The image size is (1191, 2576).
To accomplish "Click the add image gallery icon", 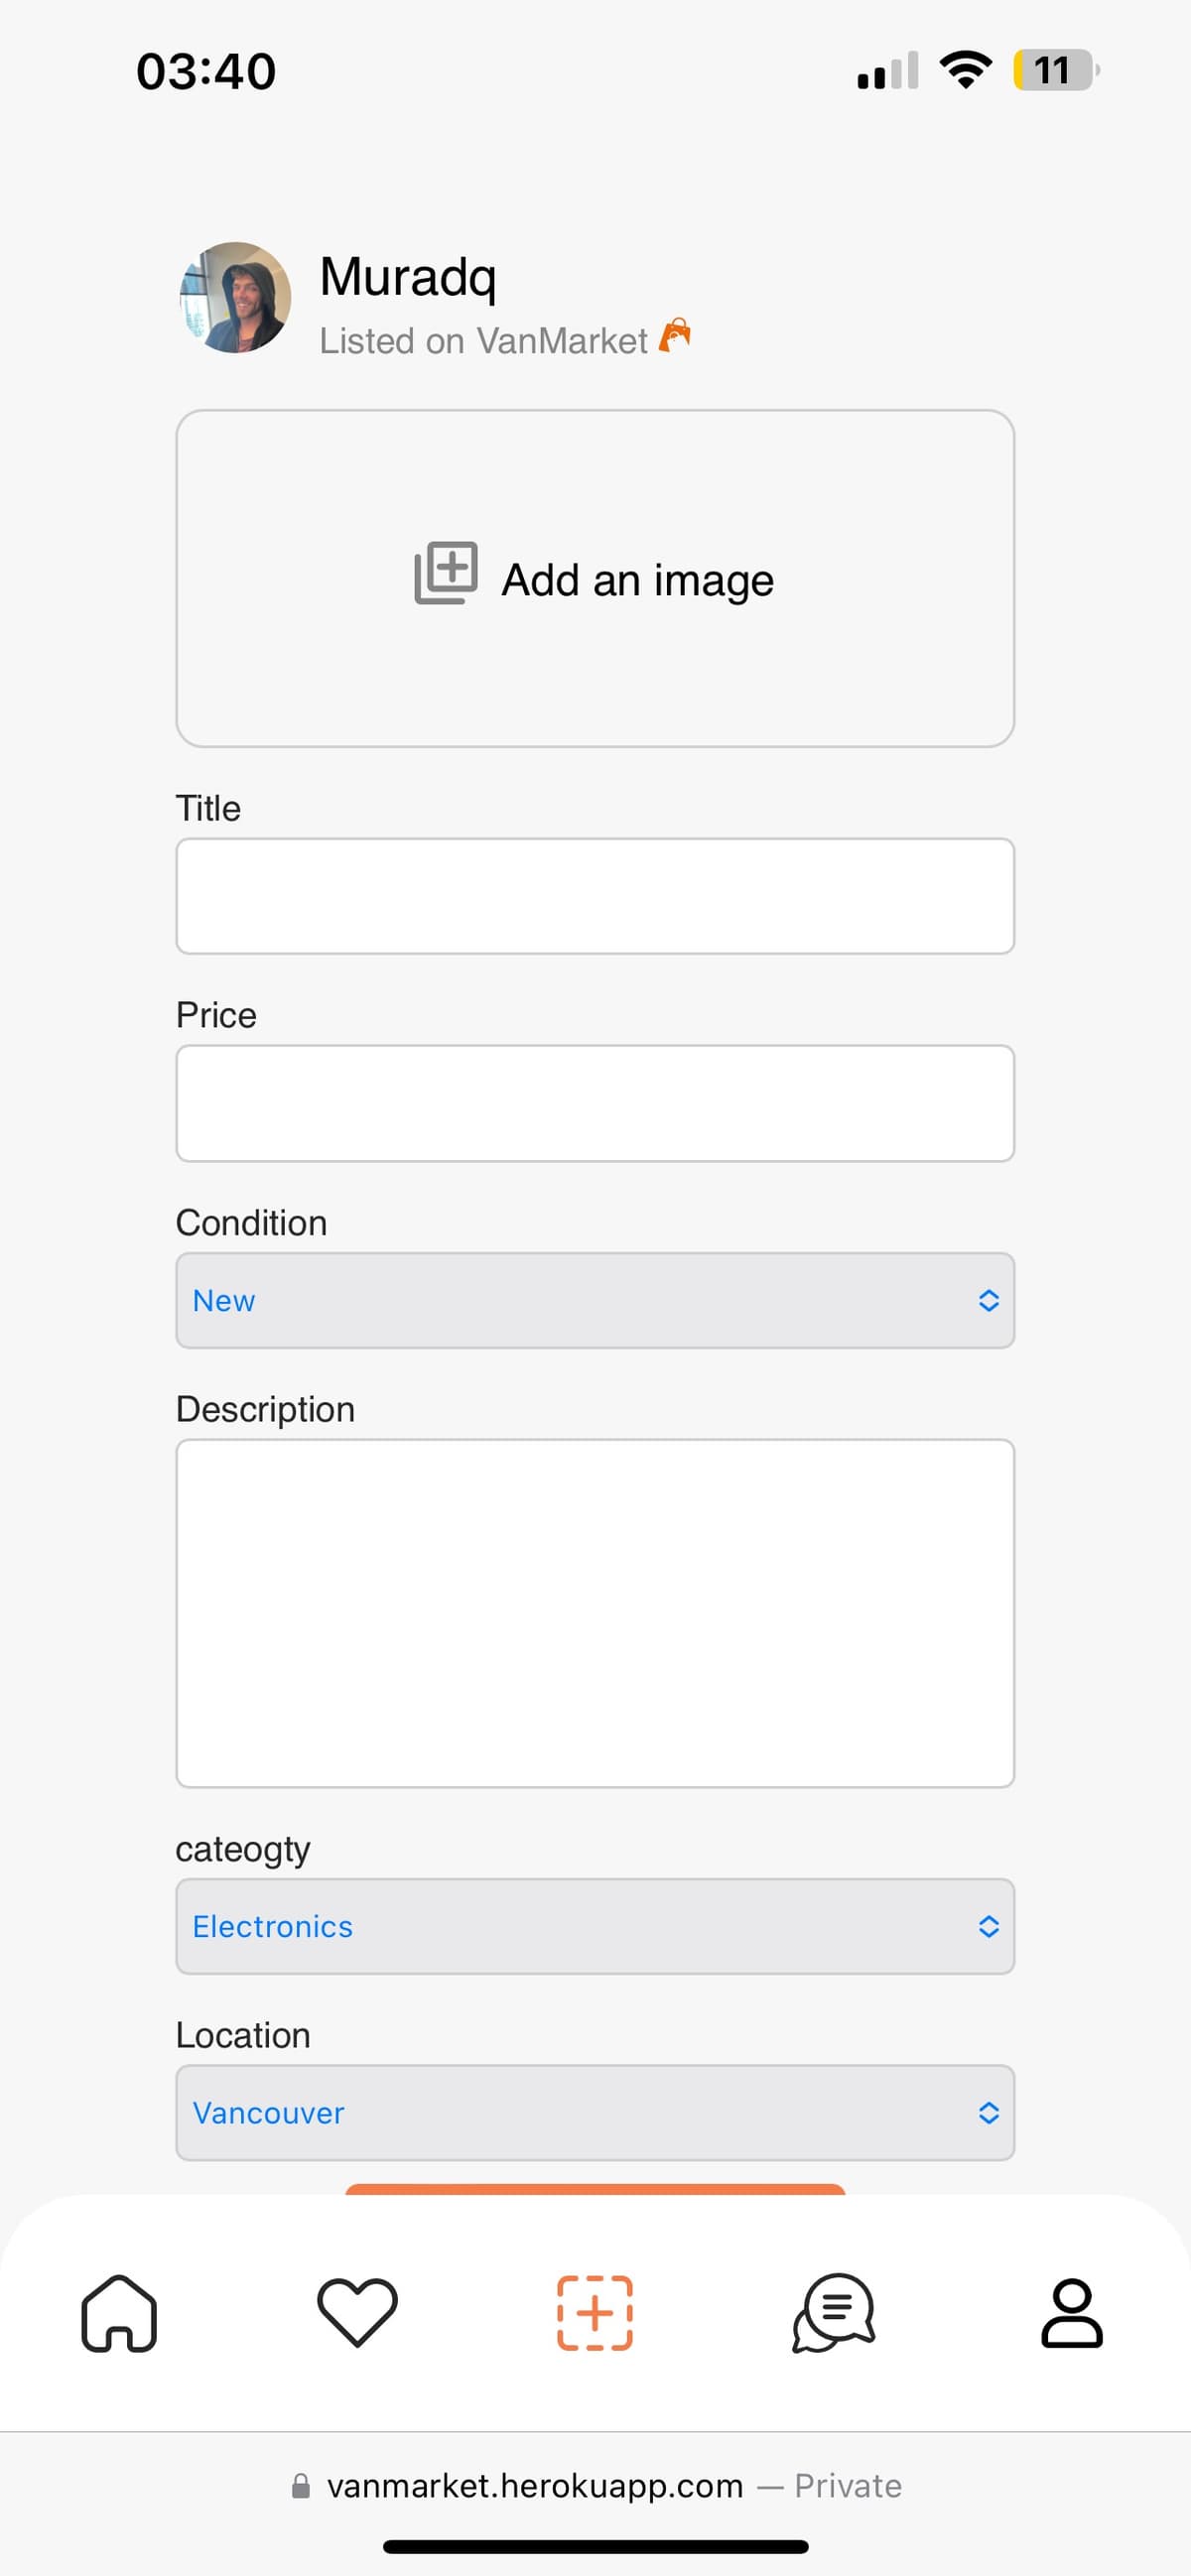I will (446, 573).
